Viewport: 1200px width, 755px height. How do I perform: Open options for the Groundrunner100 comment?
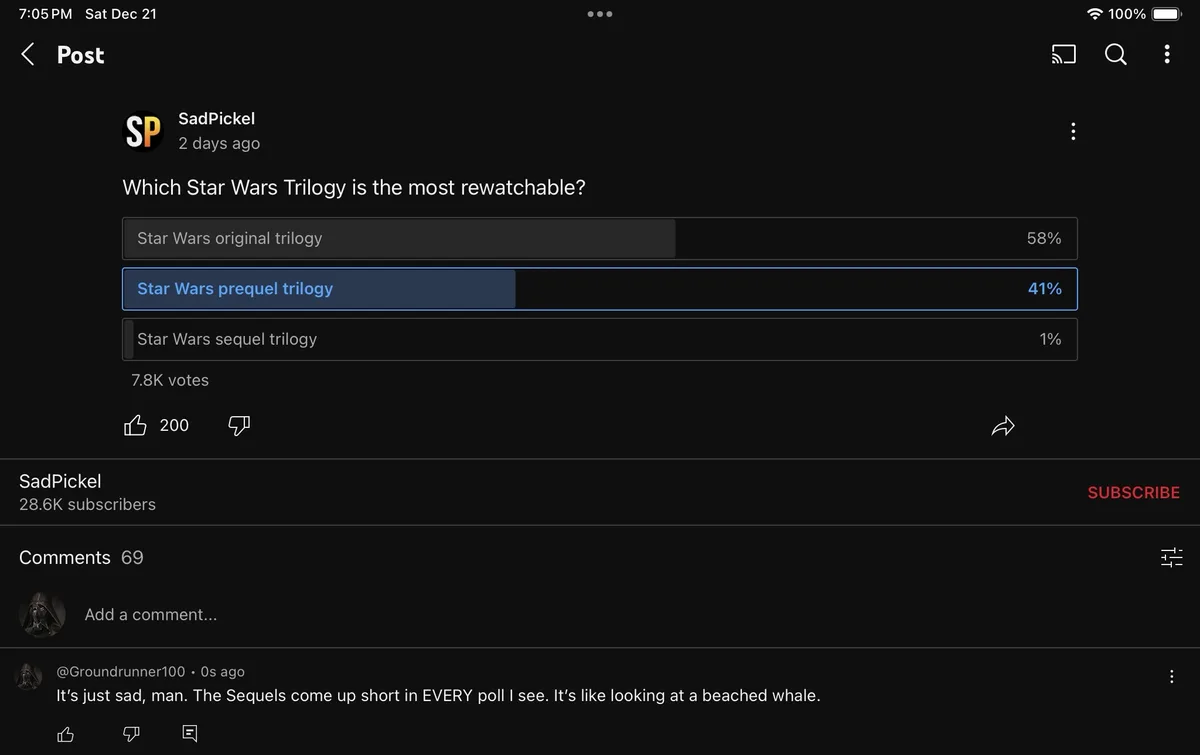[1171, 677]
